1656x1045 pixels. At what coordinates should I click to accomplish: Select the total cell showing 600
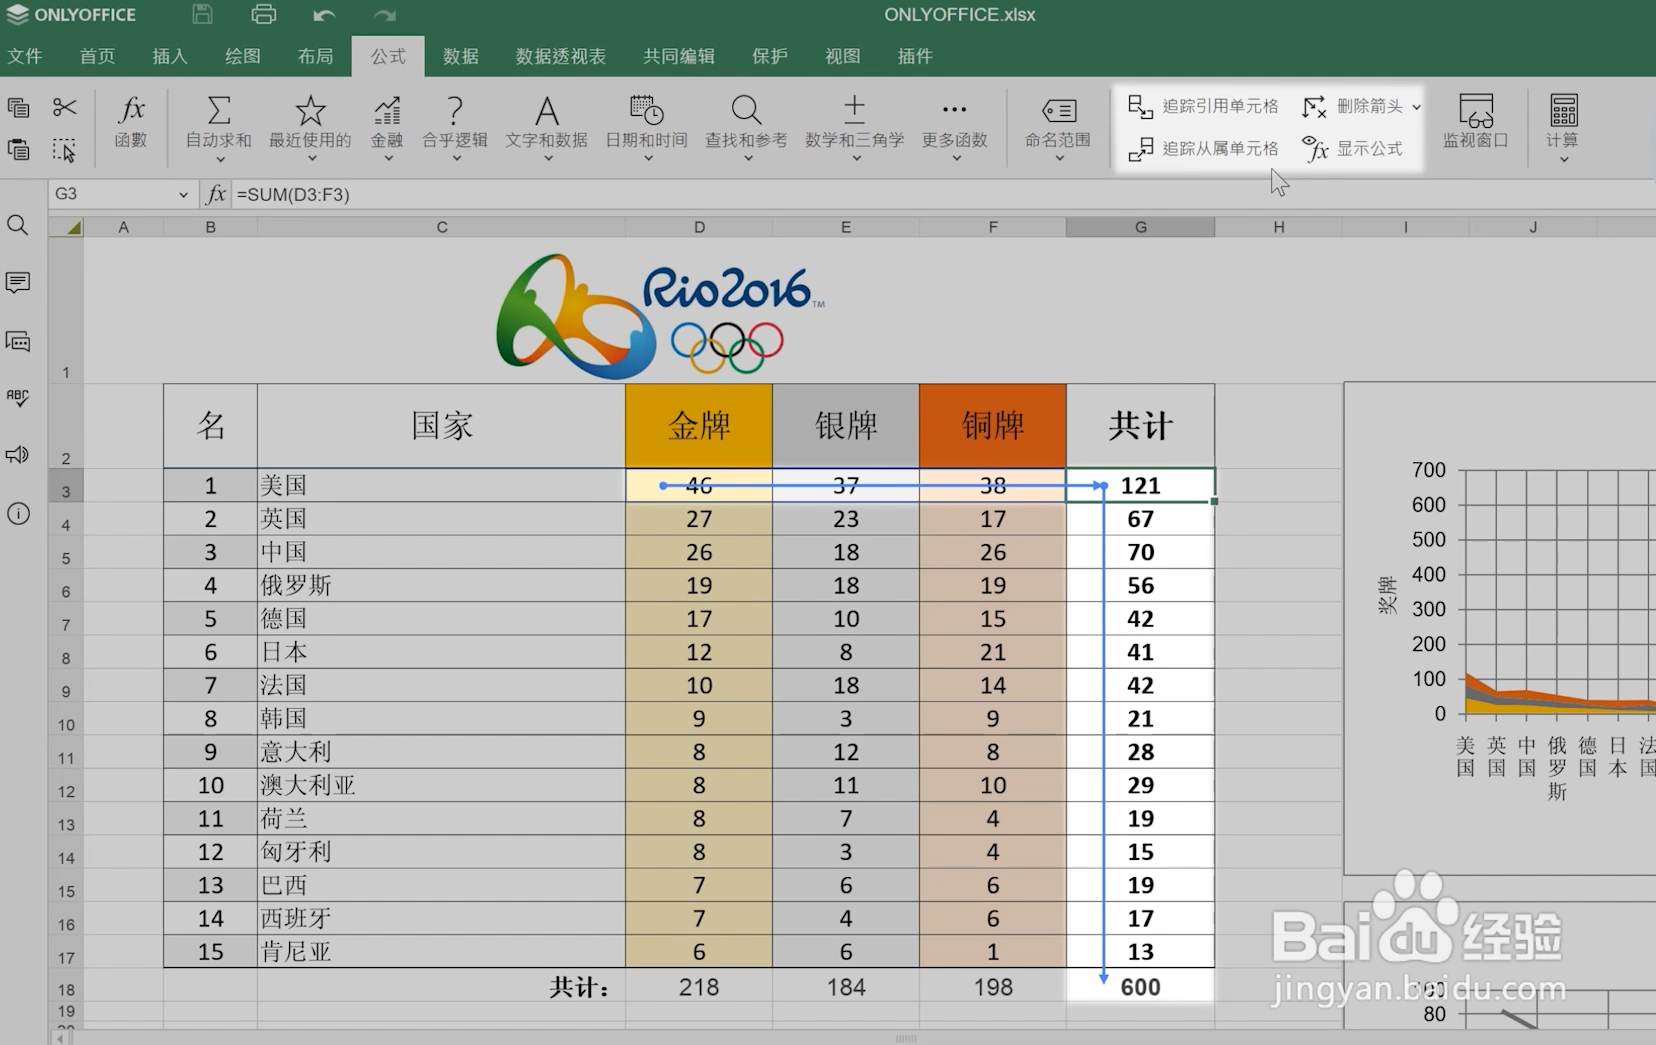(1141, 987)
